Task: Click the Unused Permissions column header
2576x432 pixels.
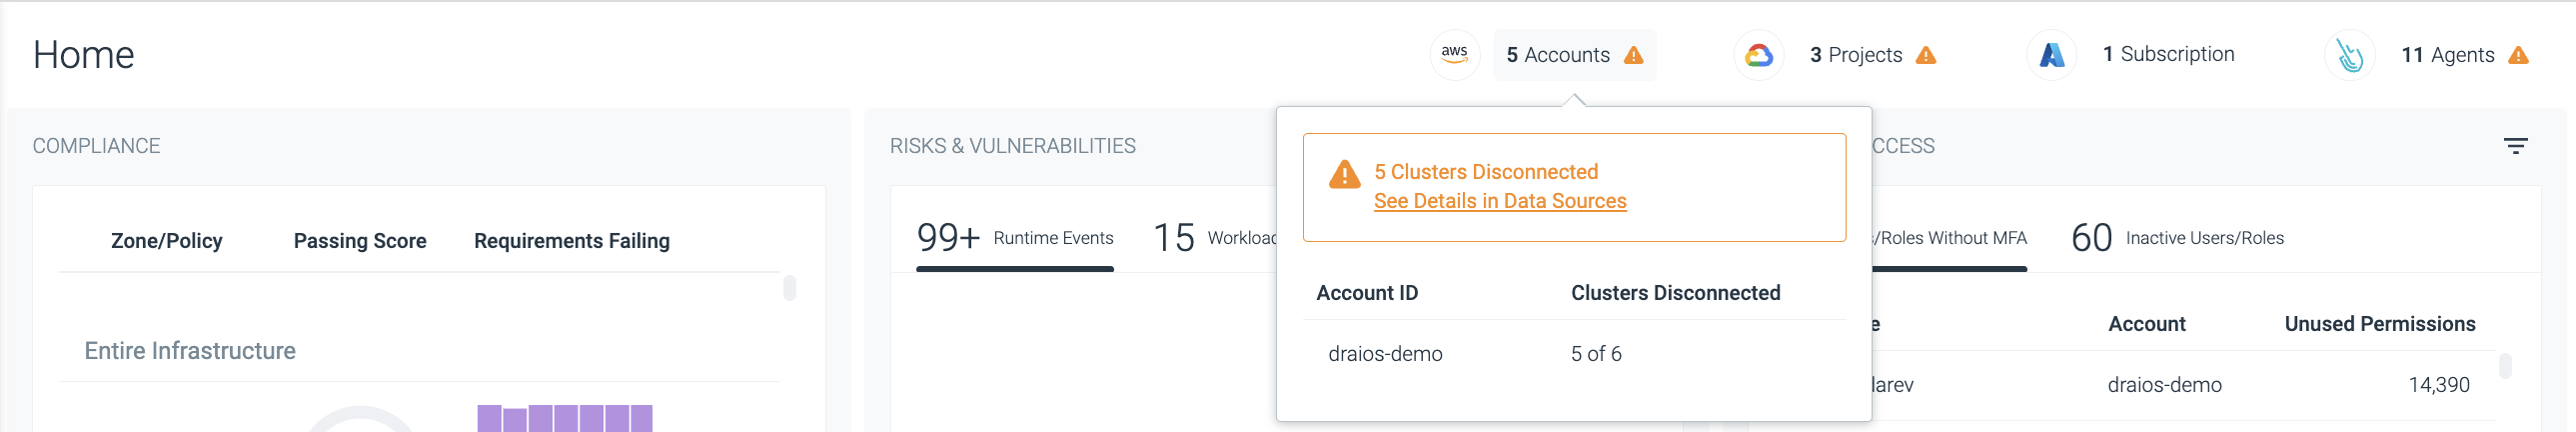Action: tap(2380, 324)
